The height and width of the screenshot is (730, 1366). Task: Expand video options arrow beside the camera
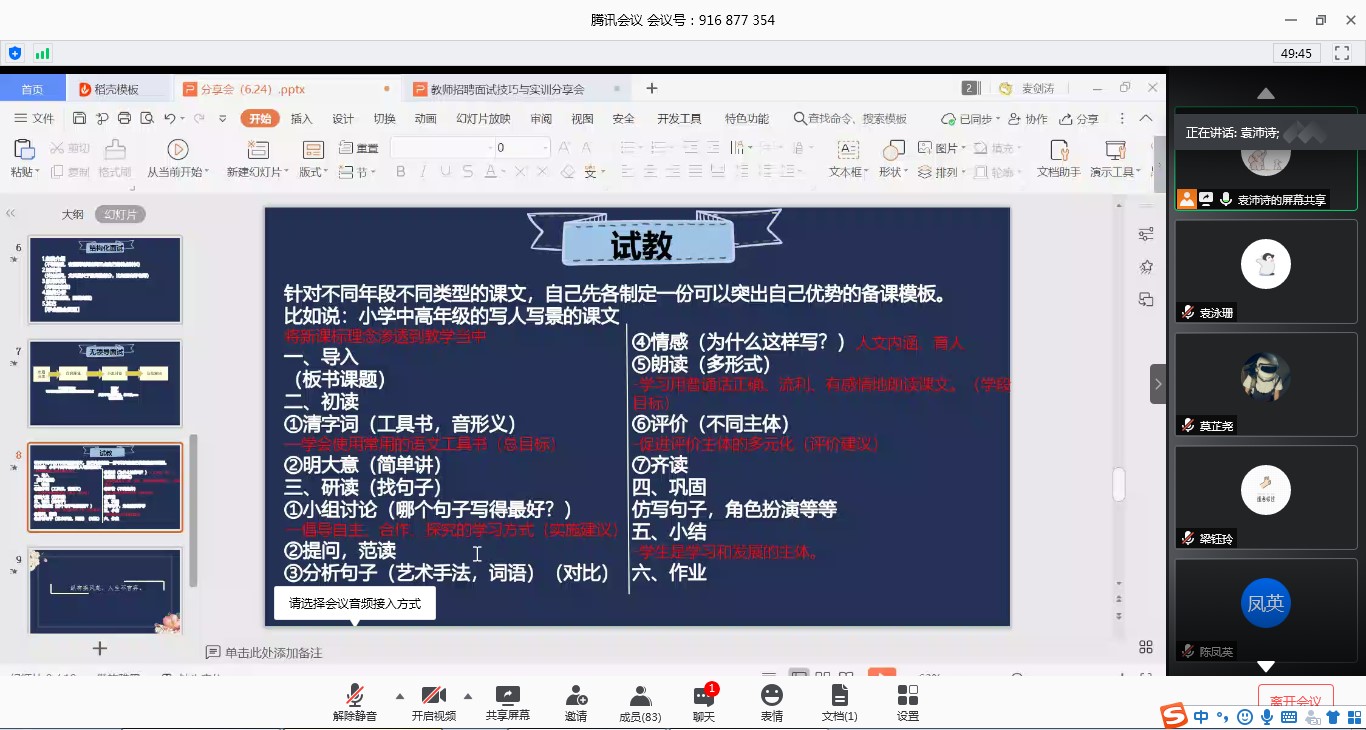pos(467,696)
